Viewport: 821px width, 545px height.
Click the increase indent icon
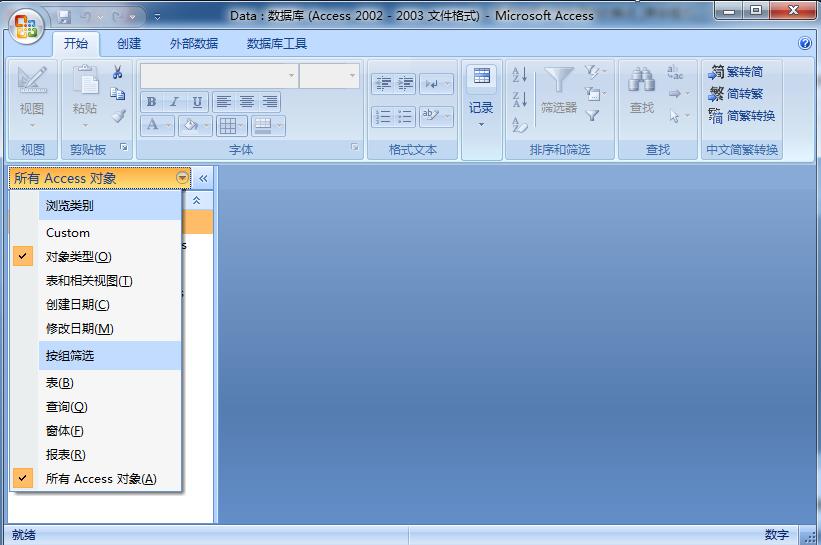pyautogui.click(x=405, y=83)
